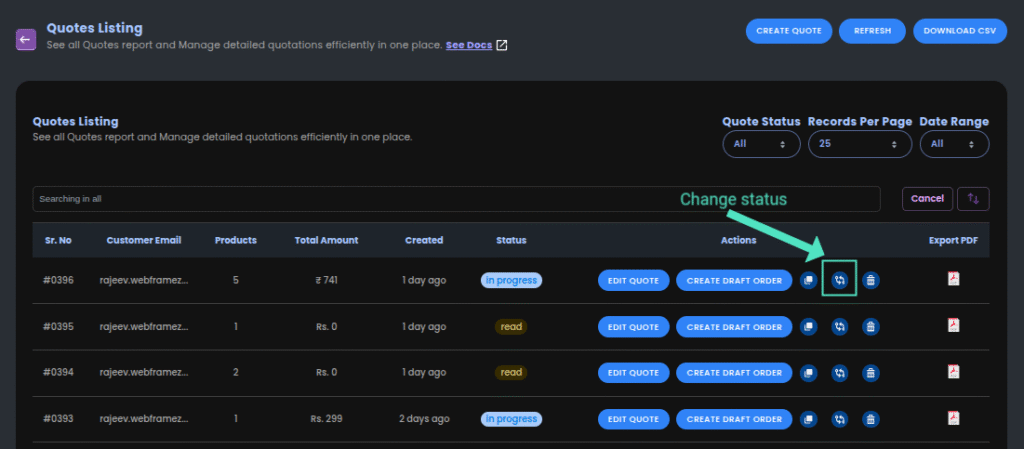Duplicate quote #0396 using copy icon
Image resolution: width=1024 pixels, height=449 pixels.
808,281
